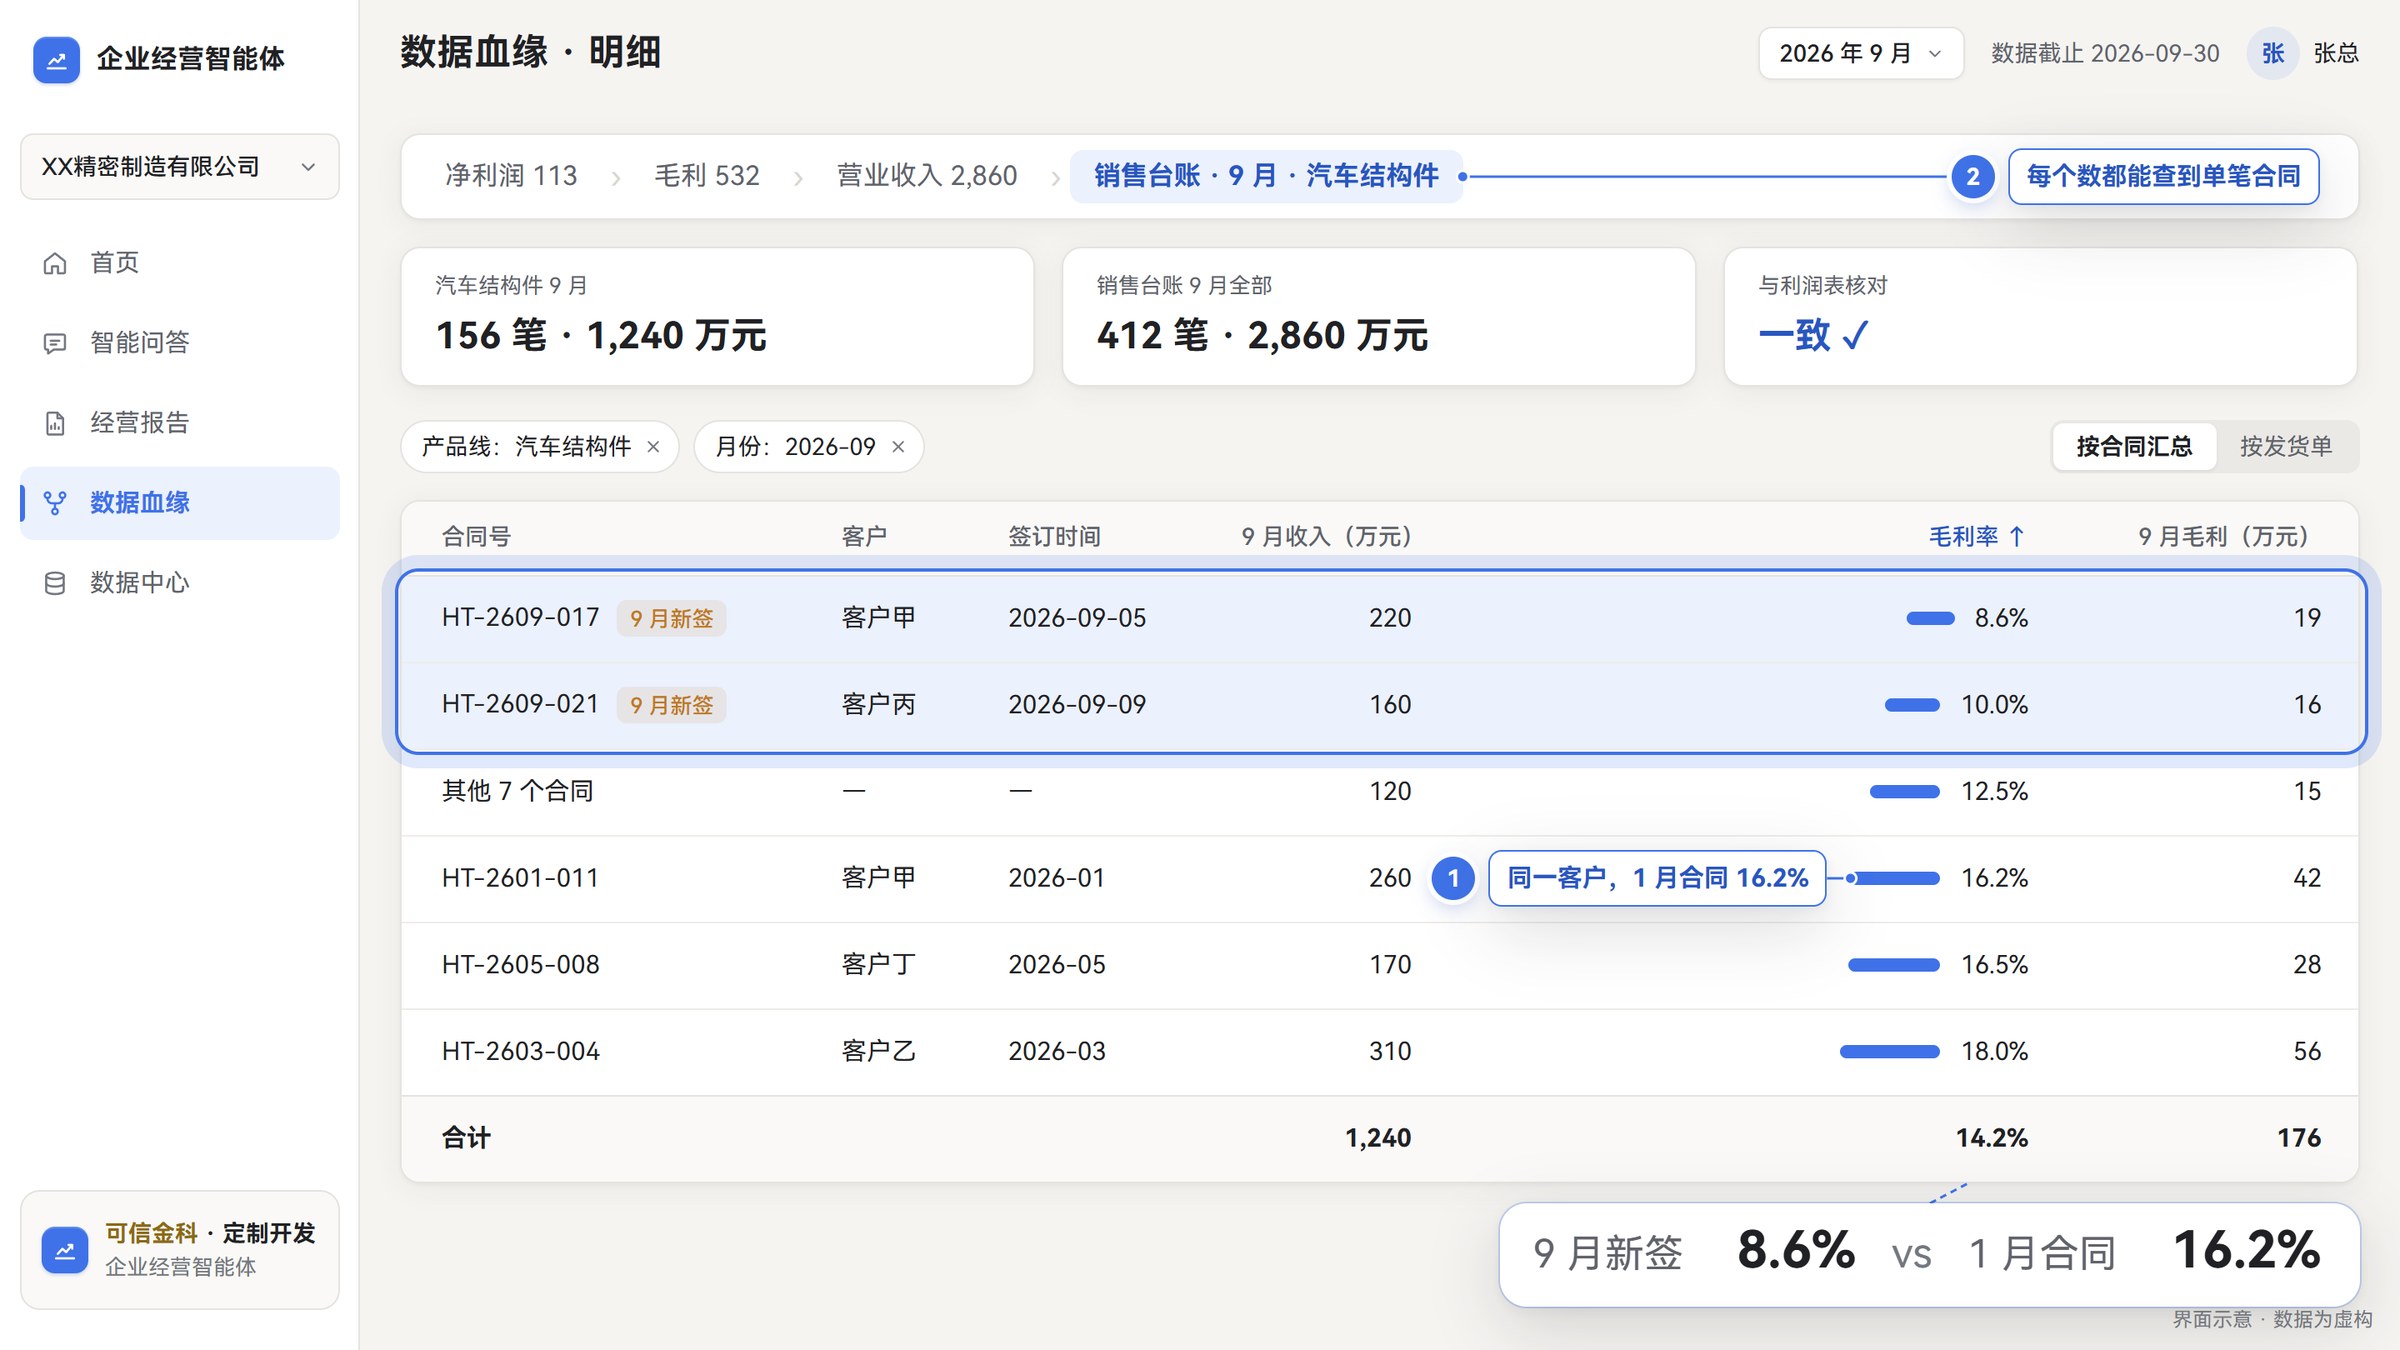Remove the 产品线 汽车结构件 filter chip
Viewport: 2400px width, 1350px height.
pos(653,447)
